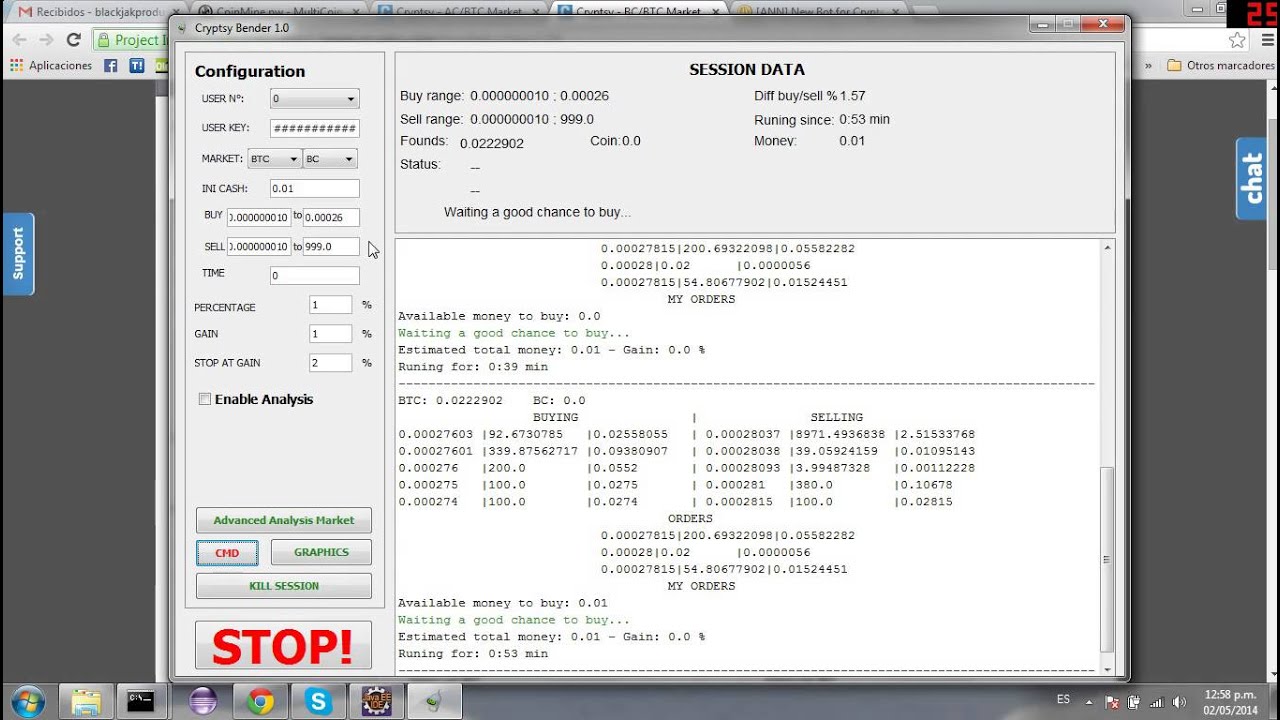Click the big red STOP! button
This screenshot has height=720, width=1280.
pos(283,646)
